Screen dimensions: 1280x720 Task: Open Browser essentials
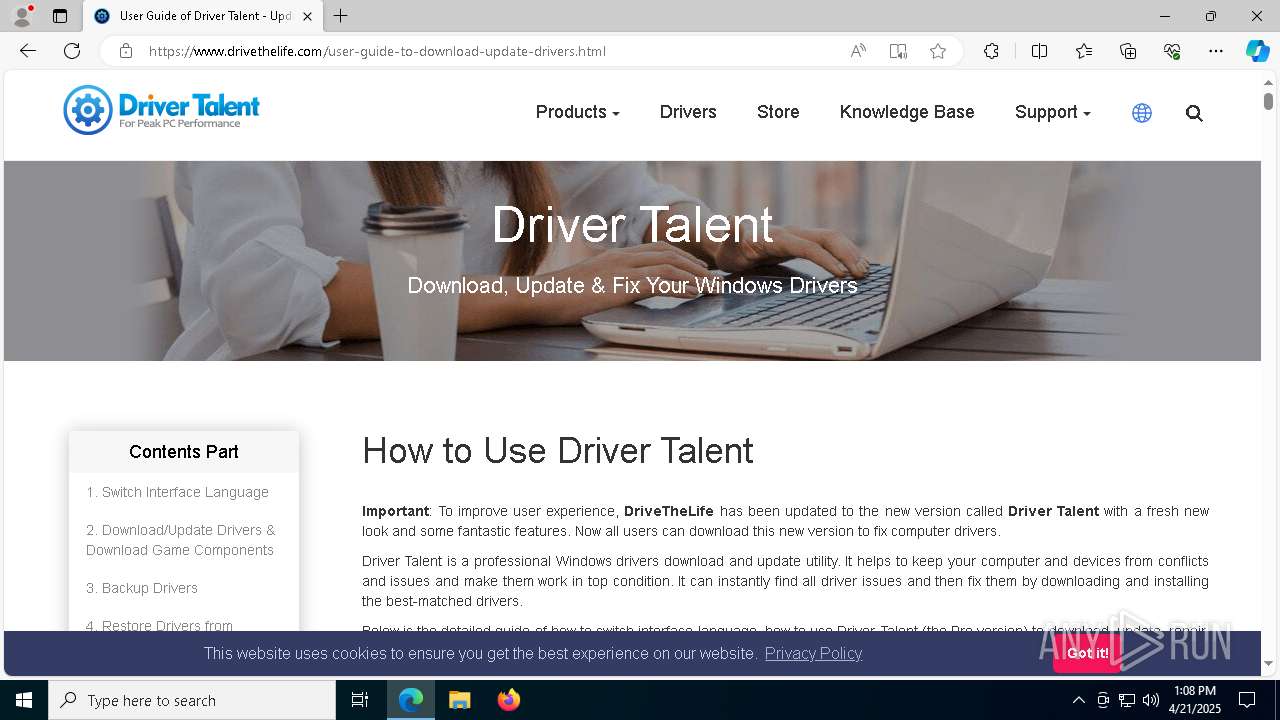(1172, 51)
